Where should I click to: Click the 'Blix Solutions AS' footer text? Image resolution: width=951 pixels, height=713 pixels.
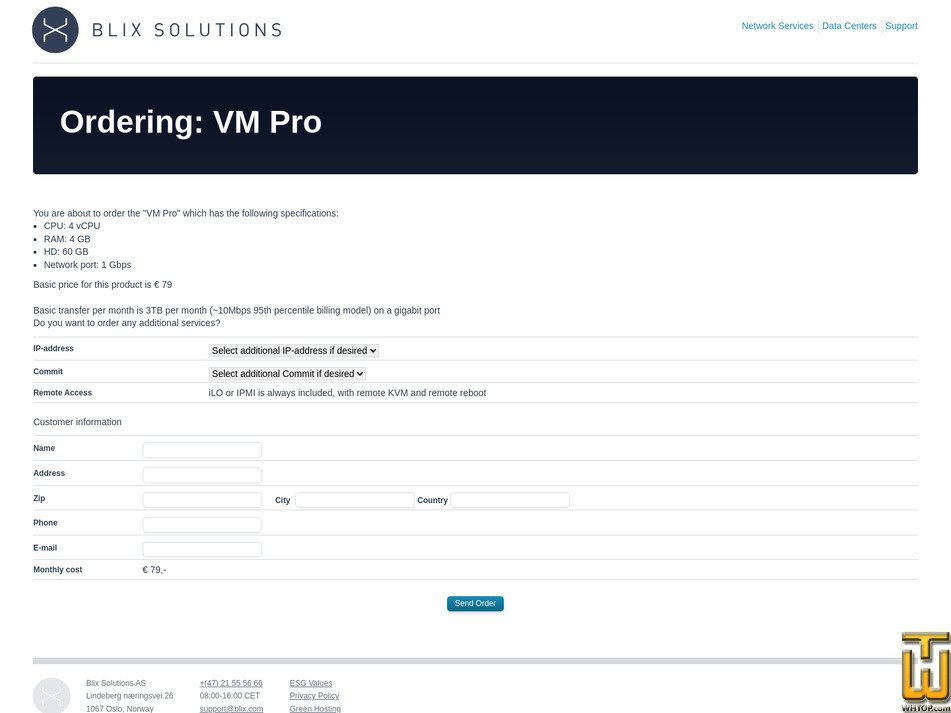pyautogui.click(x=116, y=683)
